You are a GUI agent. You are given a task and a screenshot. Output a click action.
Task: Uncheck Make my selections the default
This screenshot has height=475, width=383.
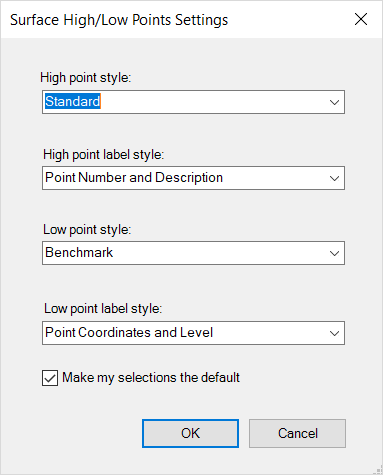50,378
